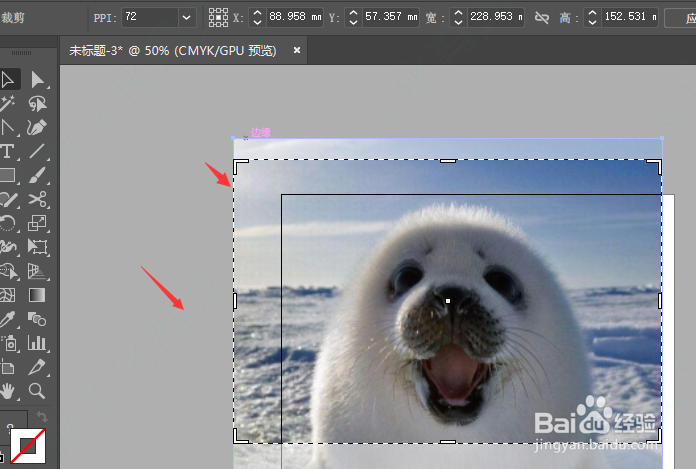Viewport: 696px width, 469px height.
Task: Click the crop box right-middle handle
Action: (x=660, y=301)
